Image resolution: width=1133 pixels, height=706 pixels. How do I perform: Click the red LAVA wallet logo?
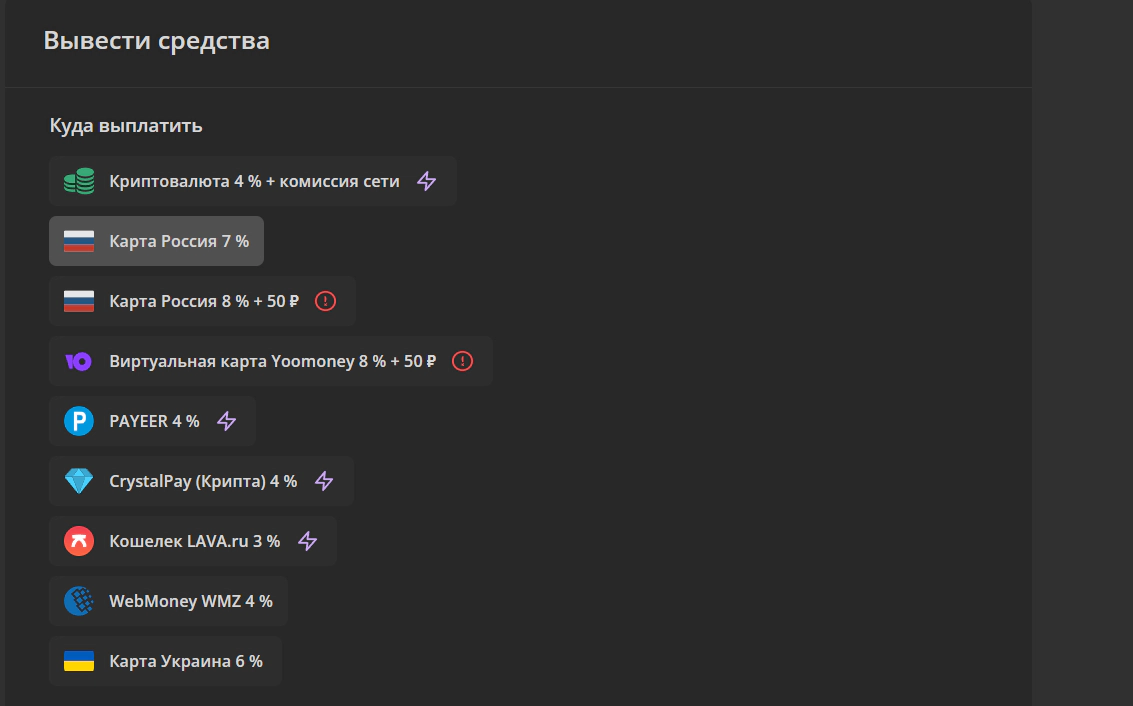[x=78, y=541]
